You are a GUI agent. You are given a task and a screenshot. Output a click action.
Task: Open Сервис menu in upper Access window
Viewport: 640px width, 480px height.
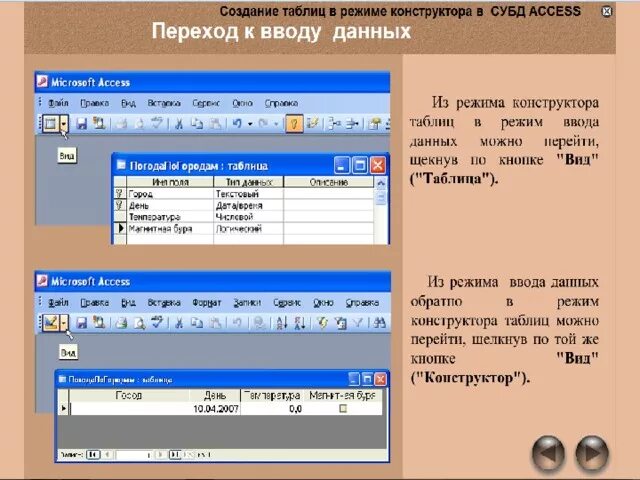point(206,103)
